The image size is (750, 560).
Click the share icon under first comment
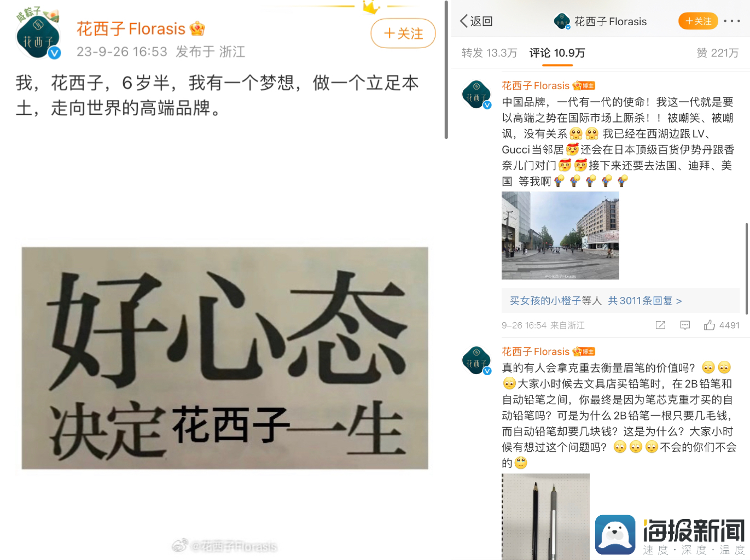coord(661,325)
